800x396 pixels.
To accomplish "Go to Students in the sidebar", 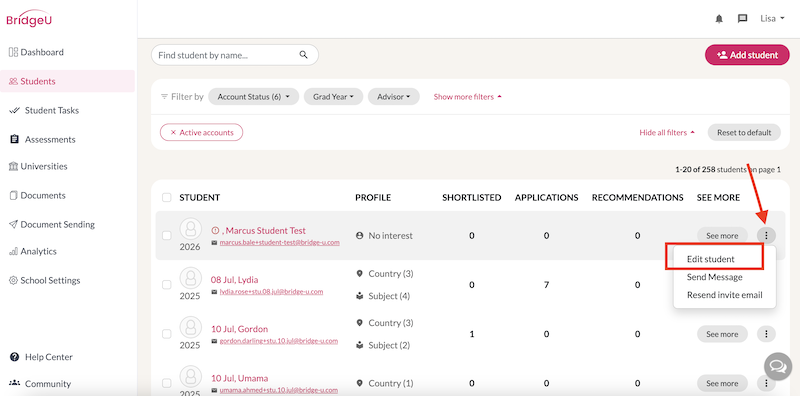I will pos(67,81).
